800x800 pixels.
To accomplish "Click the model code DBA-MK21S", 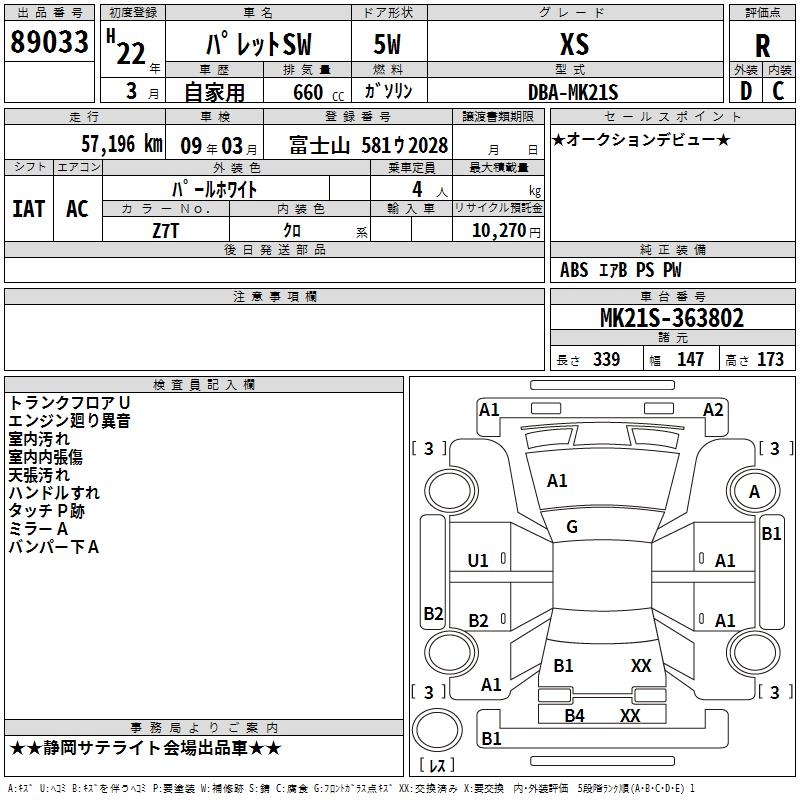I will pos(573,91).
